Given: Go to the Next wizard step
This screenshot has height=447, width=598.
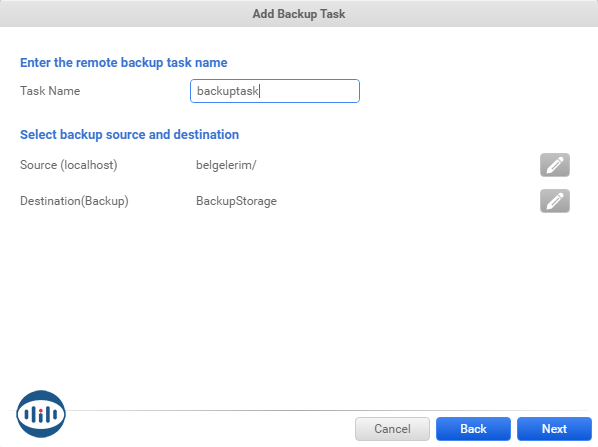Looking at the screenshot, I should tap(554, 429).
